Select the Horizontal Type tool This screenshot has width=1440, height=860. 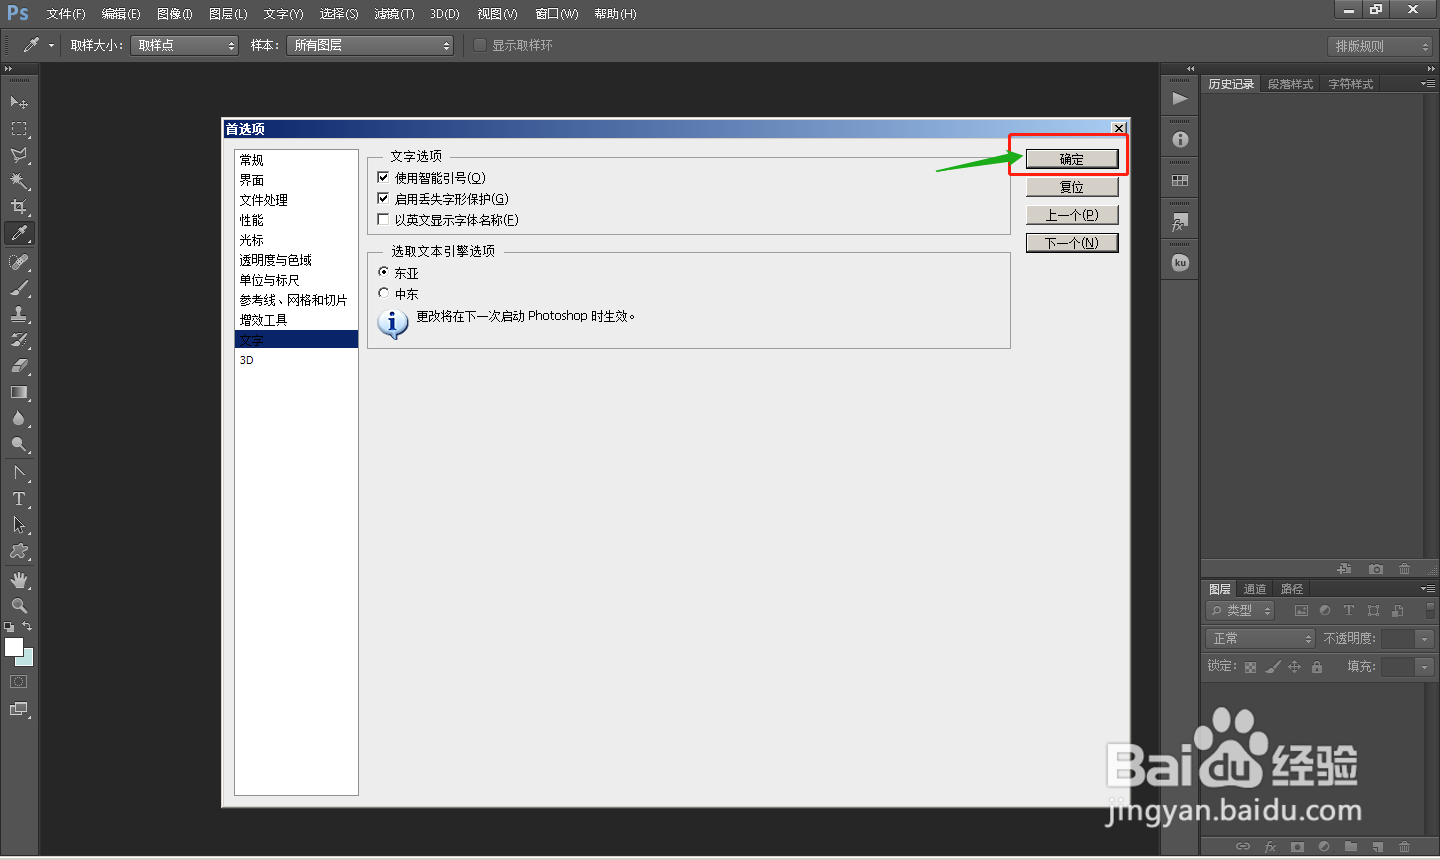pyautogui.click(x=19, y=499)
